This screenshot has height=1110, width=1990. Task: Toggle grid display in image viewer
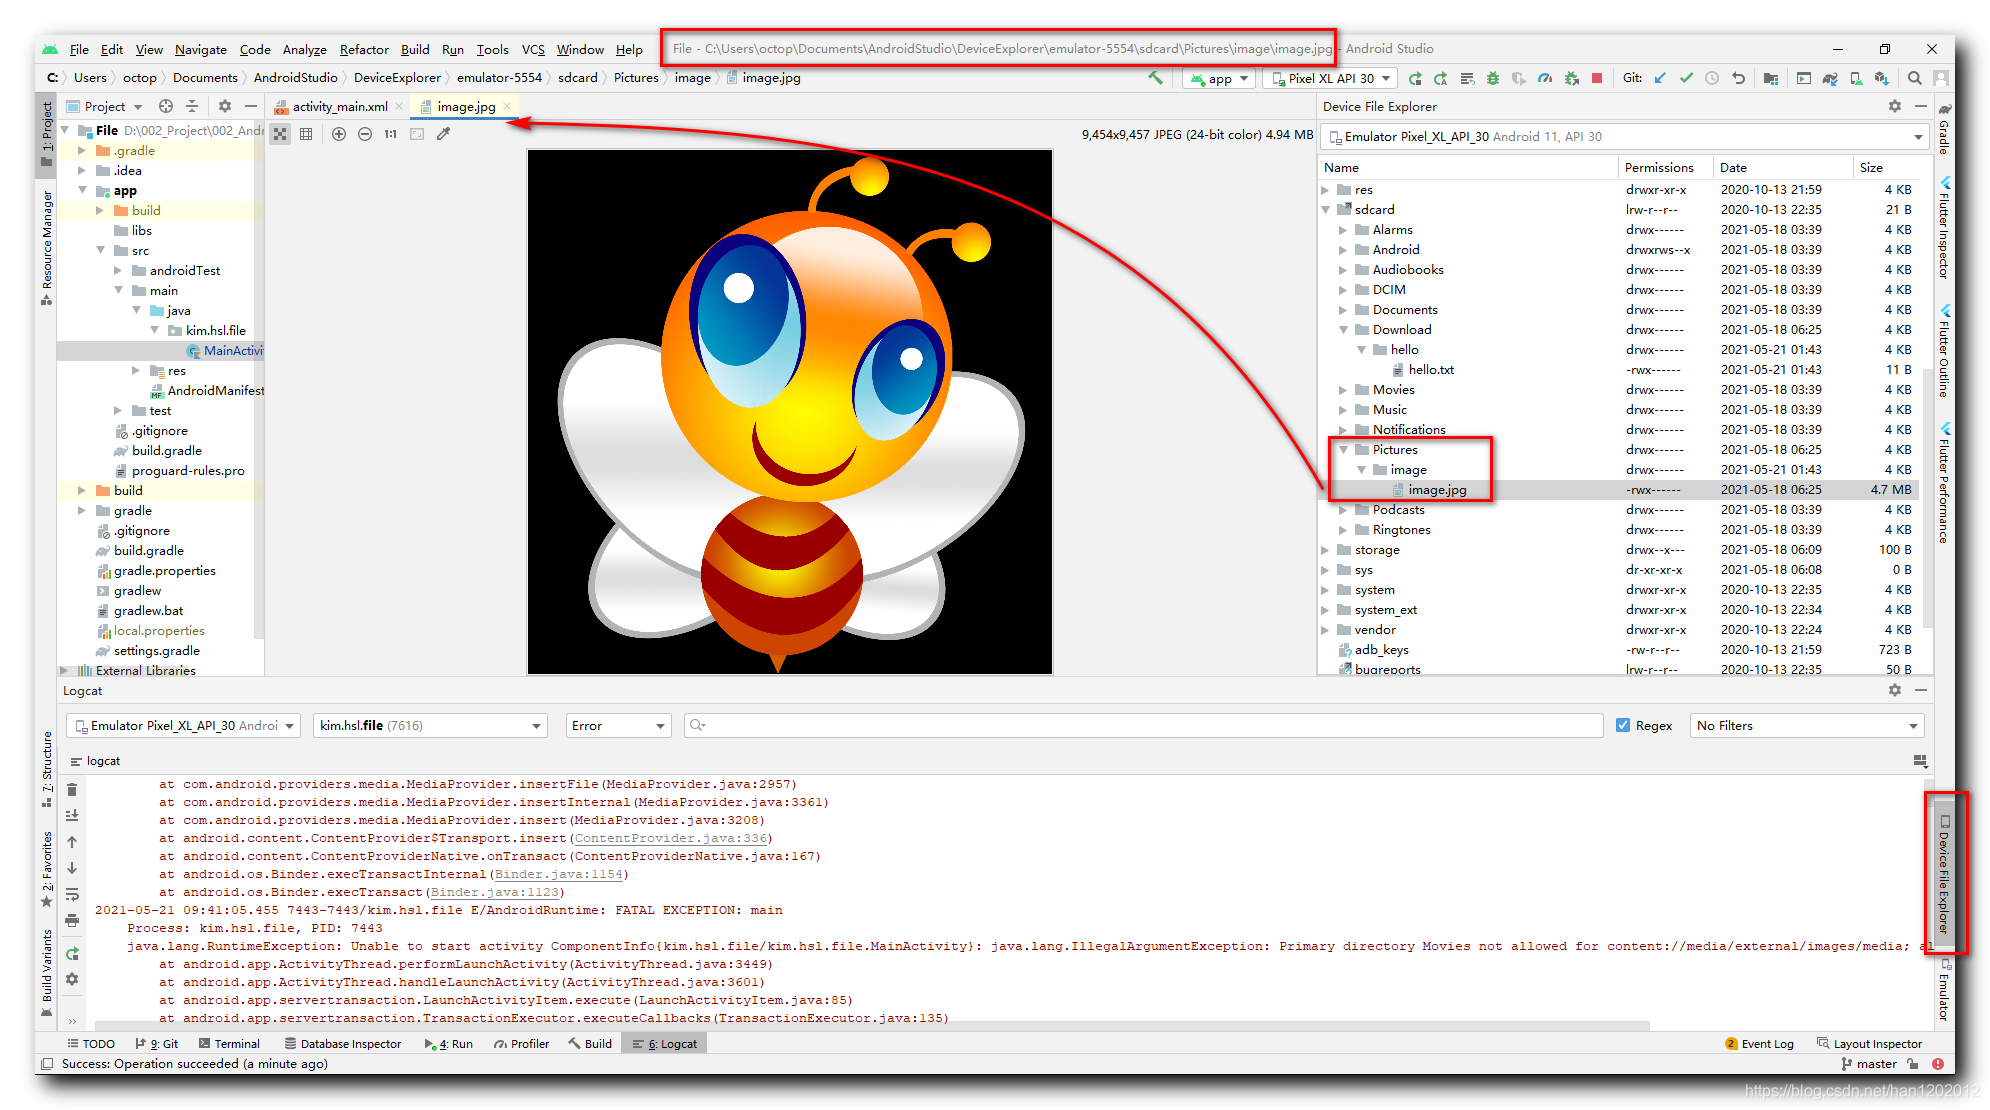(306, 134)
